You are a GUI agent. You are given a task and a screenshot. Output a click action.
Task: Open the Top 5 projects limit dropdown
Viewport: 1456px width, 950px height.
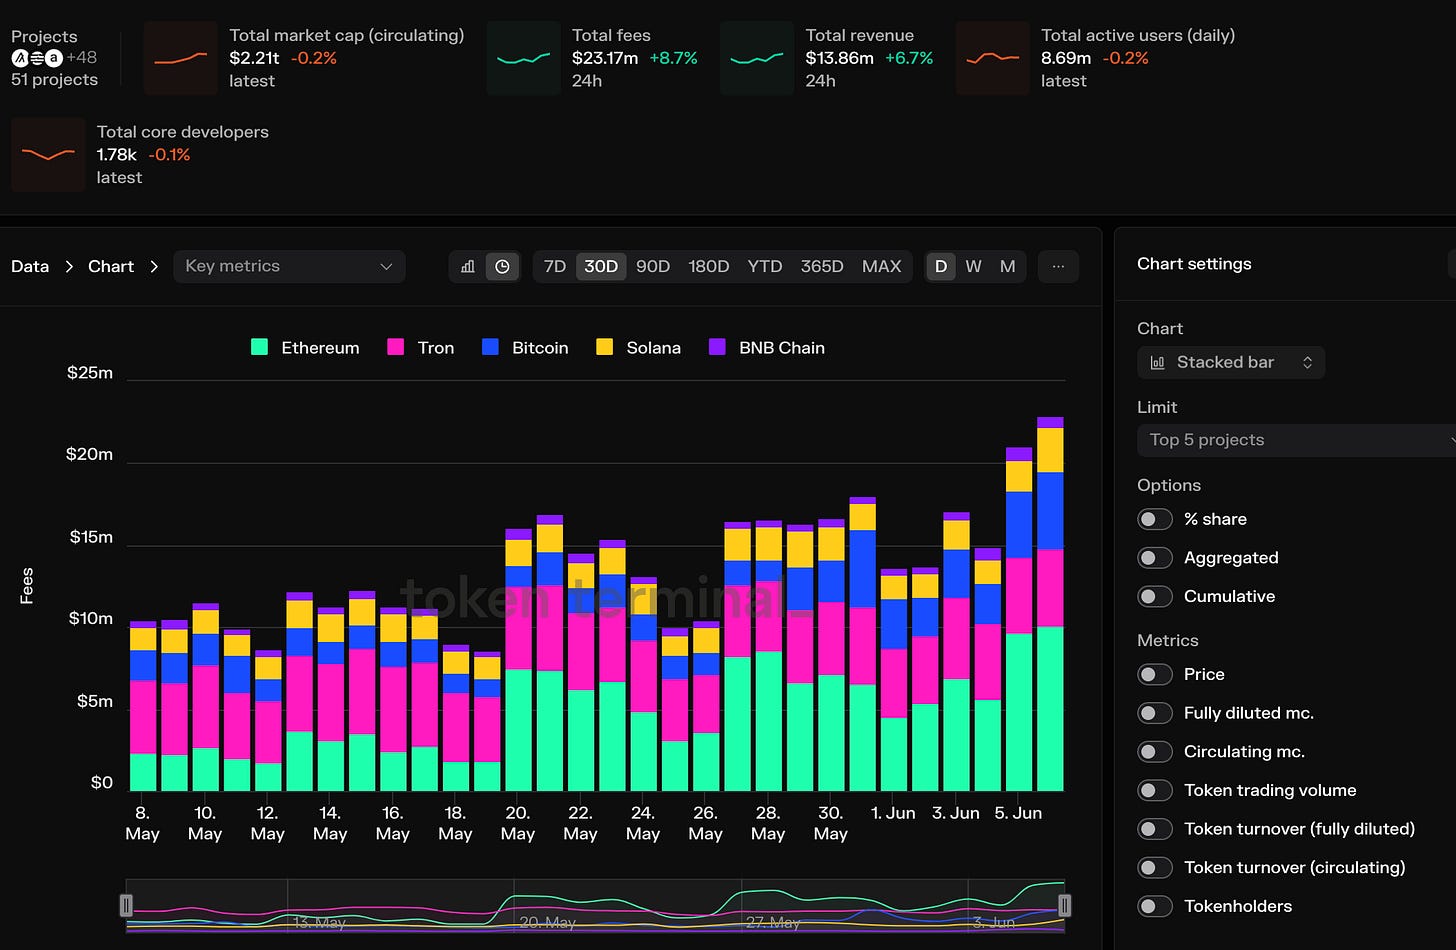(x=1296, y=440)
